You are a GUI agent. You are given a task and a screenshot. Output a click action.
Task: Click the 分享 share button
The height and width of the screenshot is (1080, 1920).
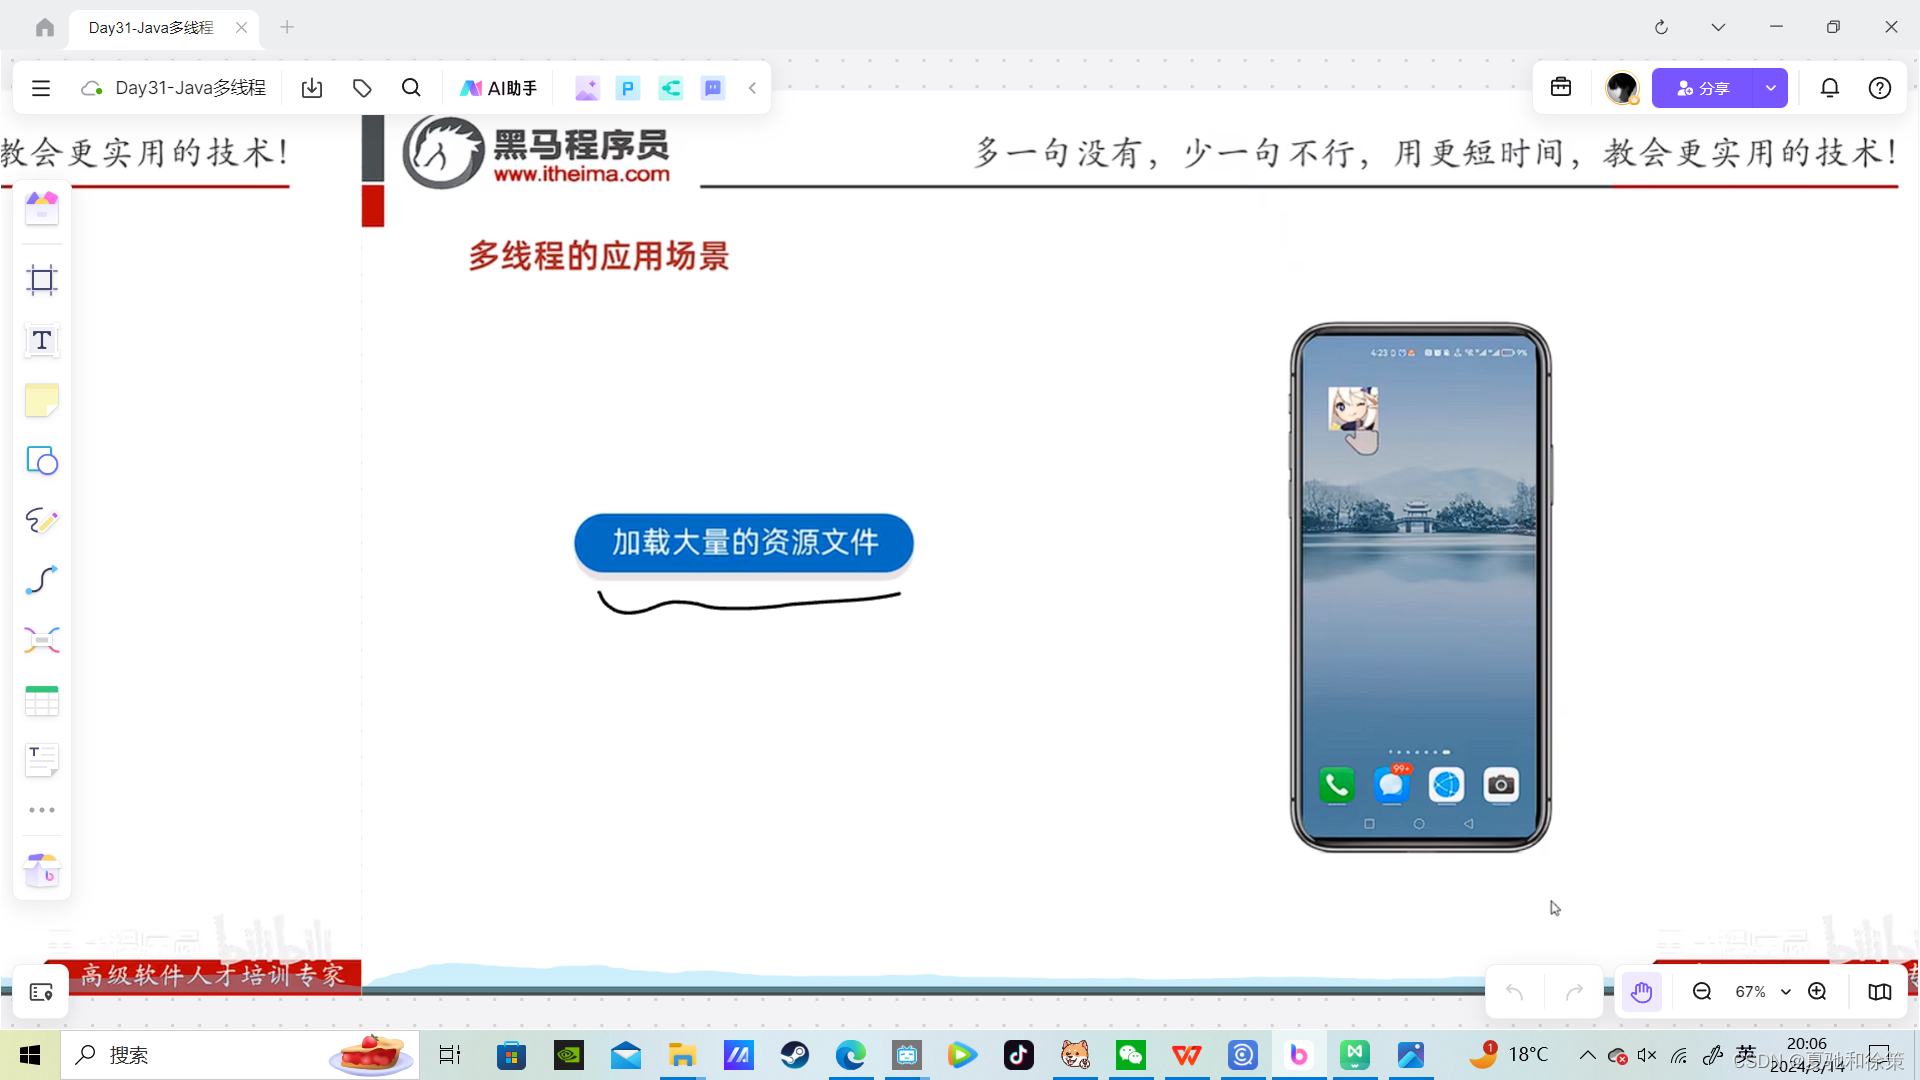click(x=1703, y=88)
